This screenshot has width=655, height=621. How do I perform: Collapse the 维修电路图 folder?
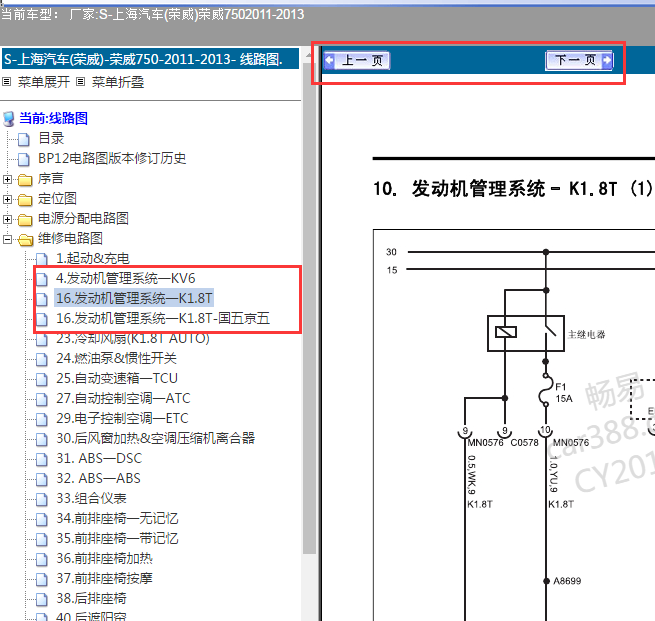(7, 239)
